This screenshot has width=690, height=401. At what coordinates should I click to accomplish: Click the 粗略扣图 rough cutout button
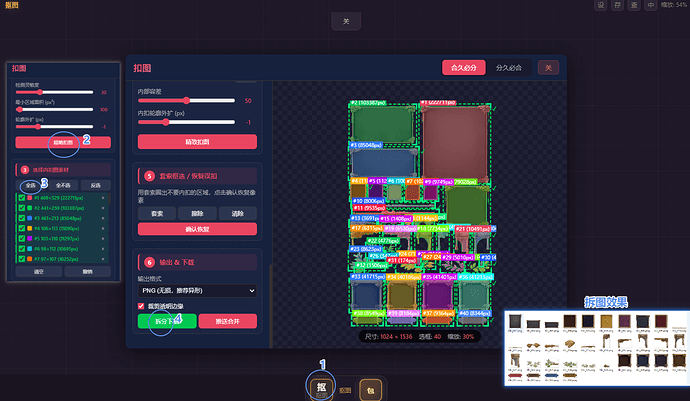(x=63, y=142)
